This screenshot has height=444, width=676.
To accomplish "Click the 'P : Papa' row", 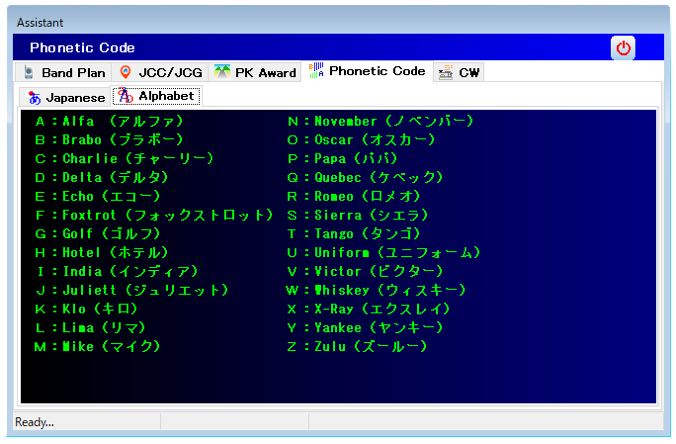I will click(342, 159).
